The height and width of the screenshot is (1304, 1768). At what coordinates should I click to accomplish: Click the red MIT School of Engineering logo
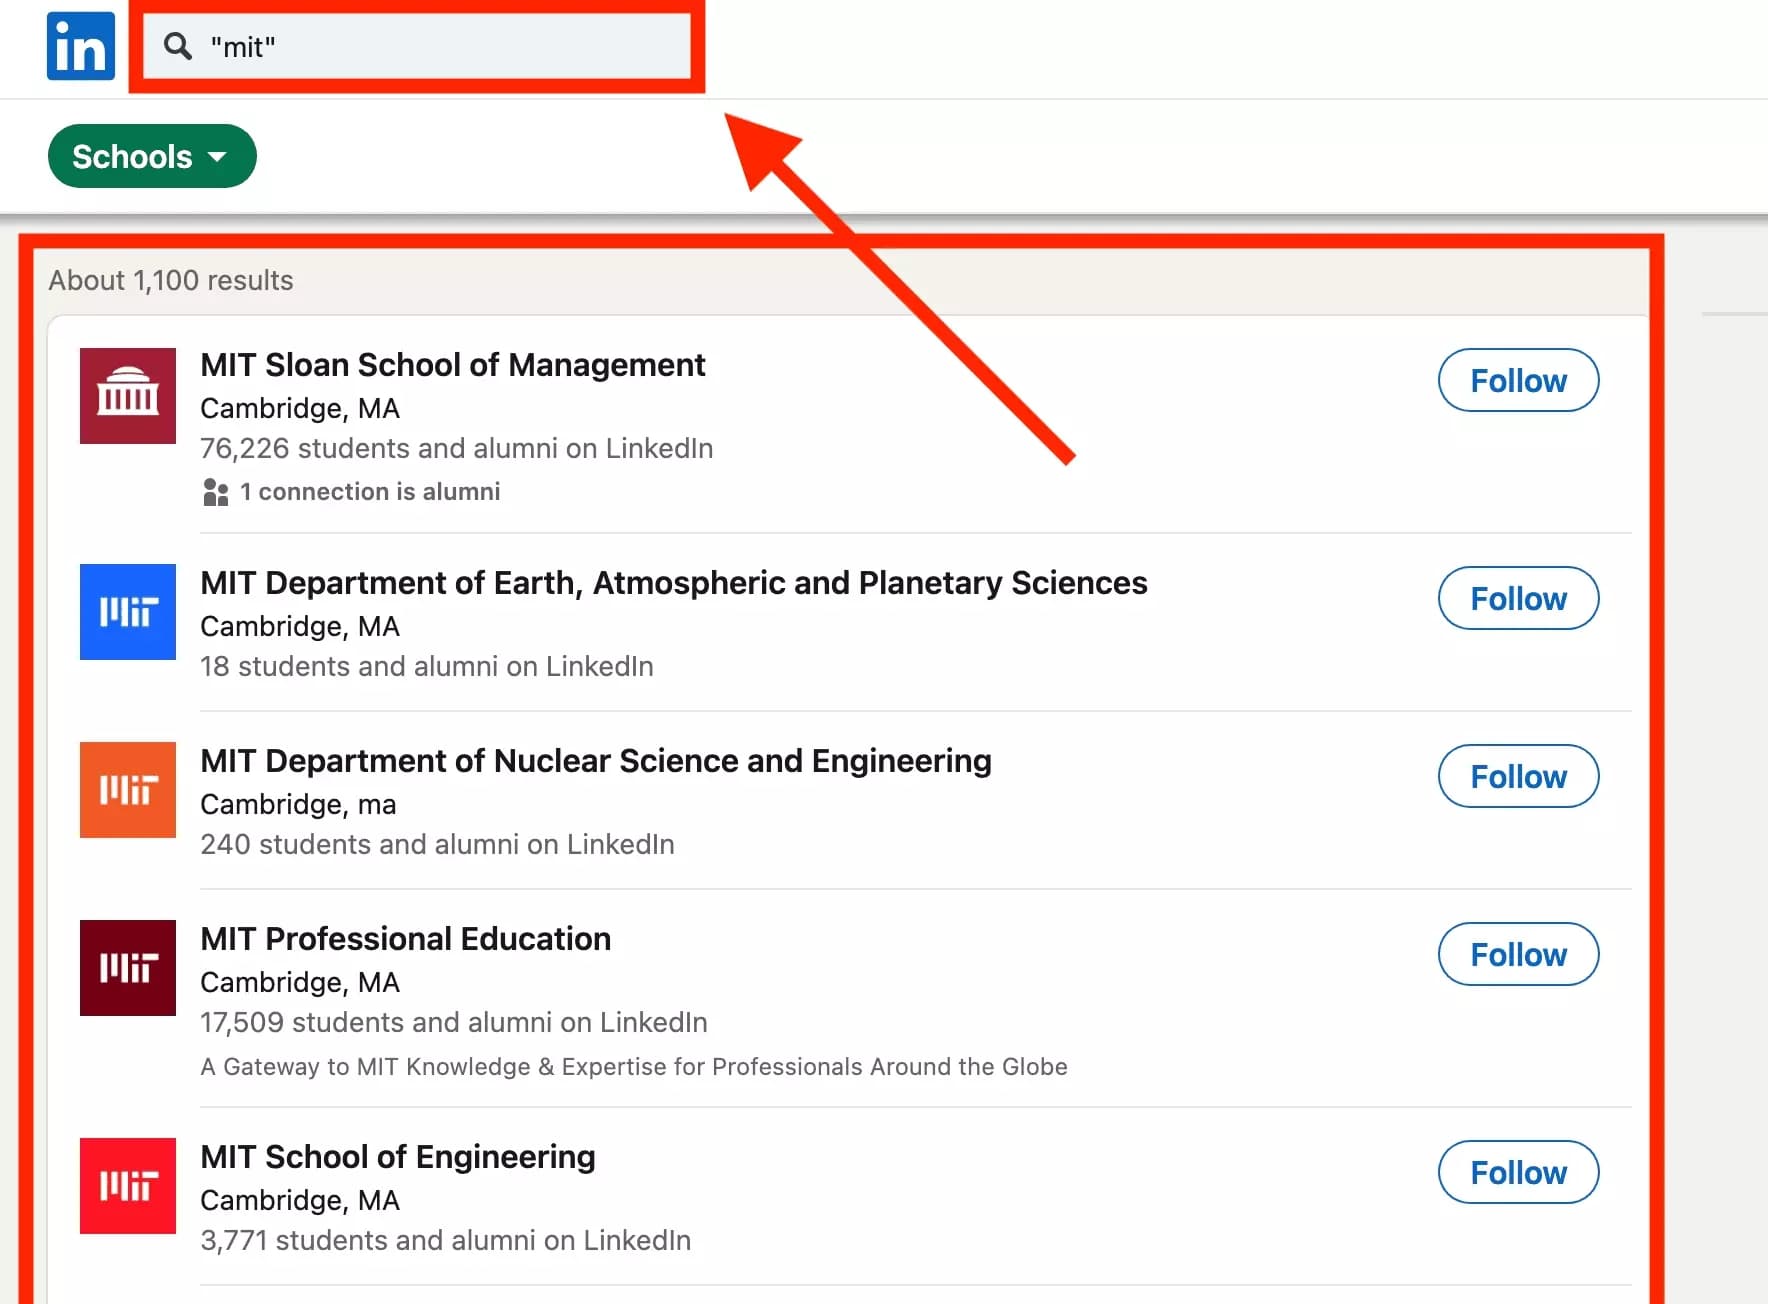[x=127, y=1186]
